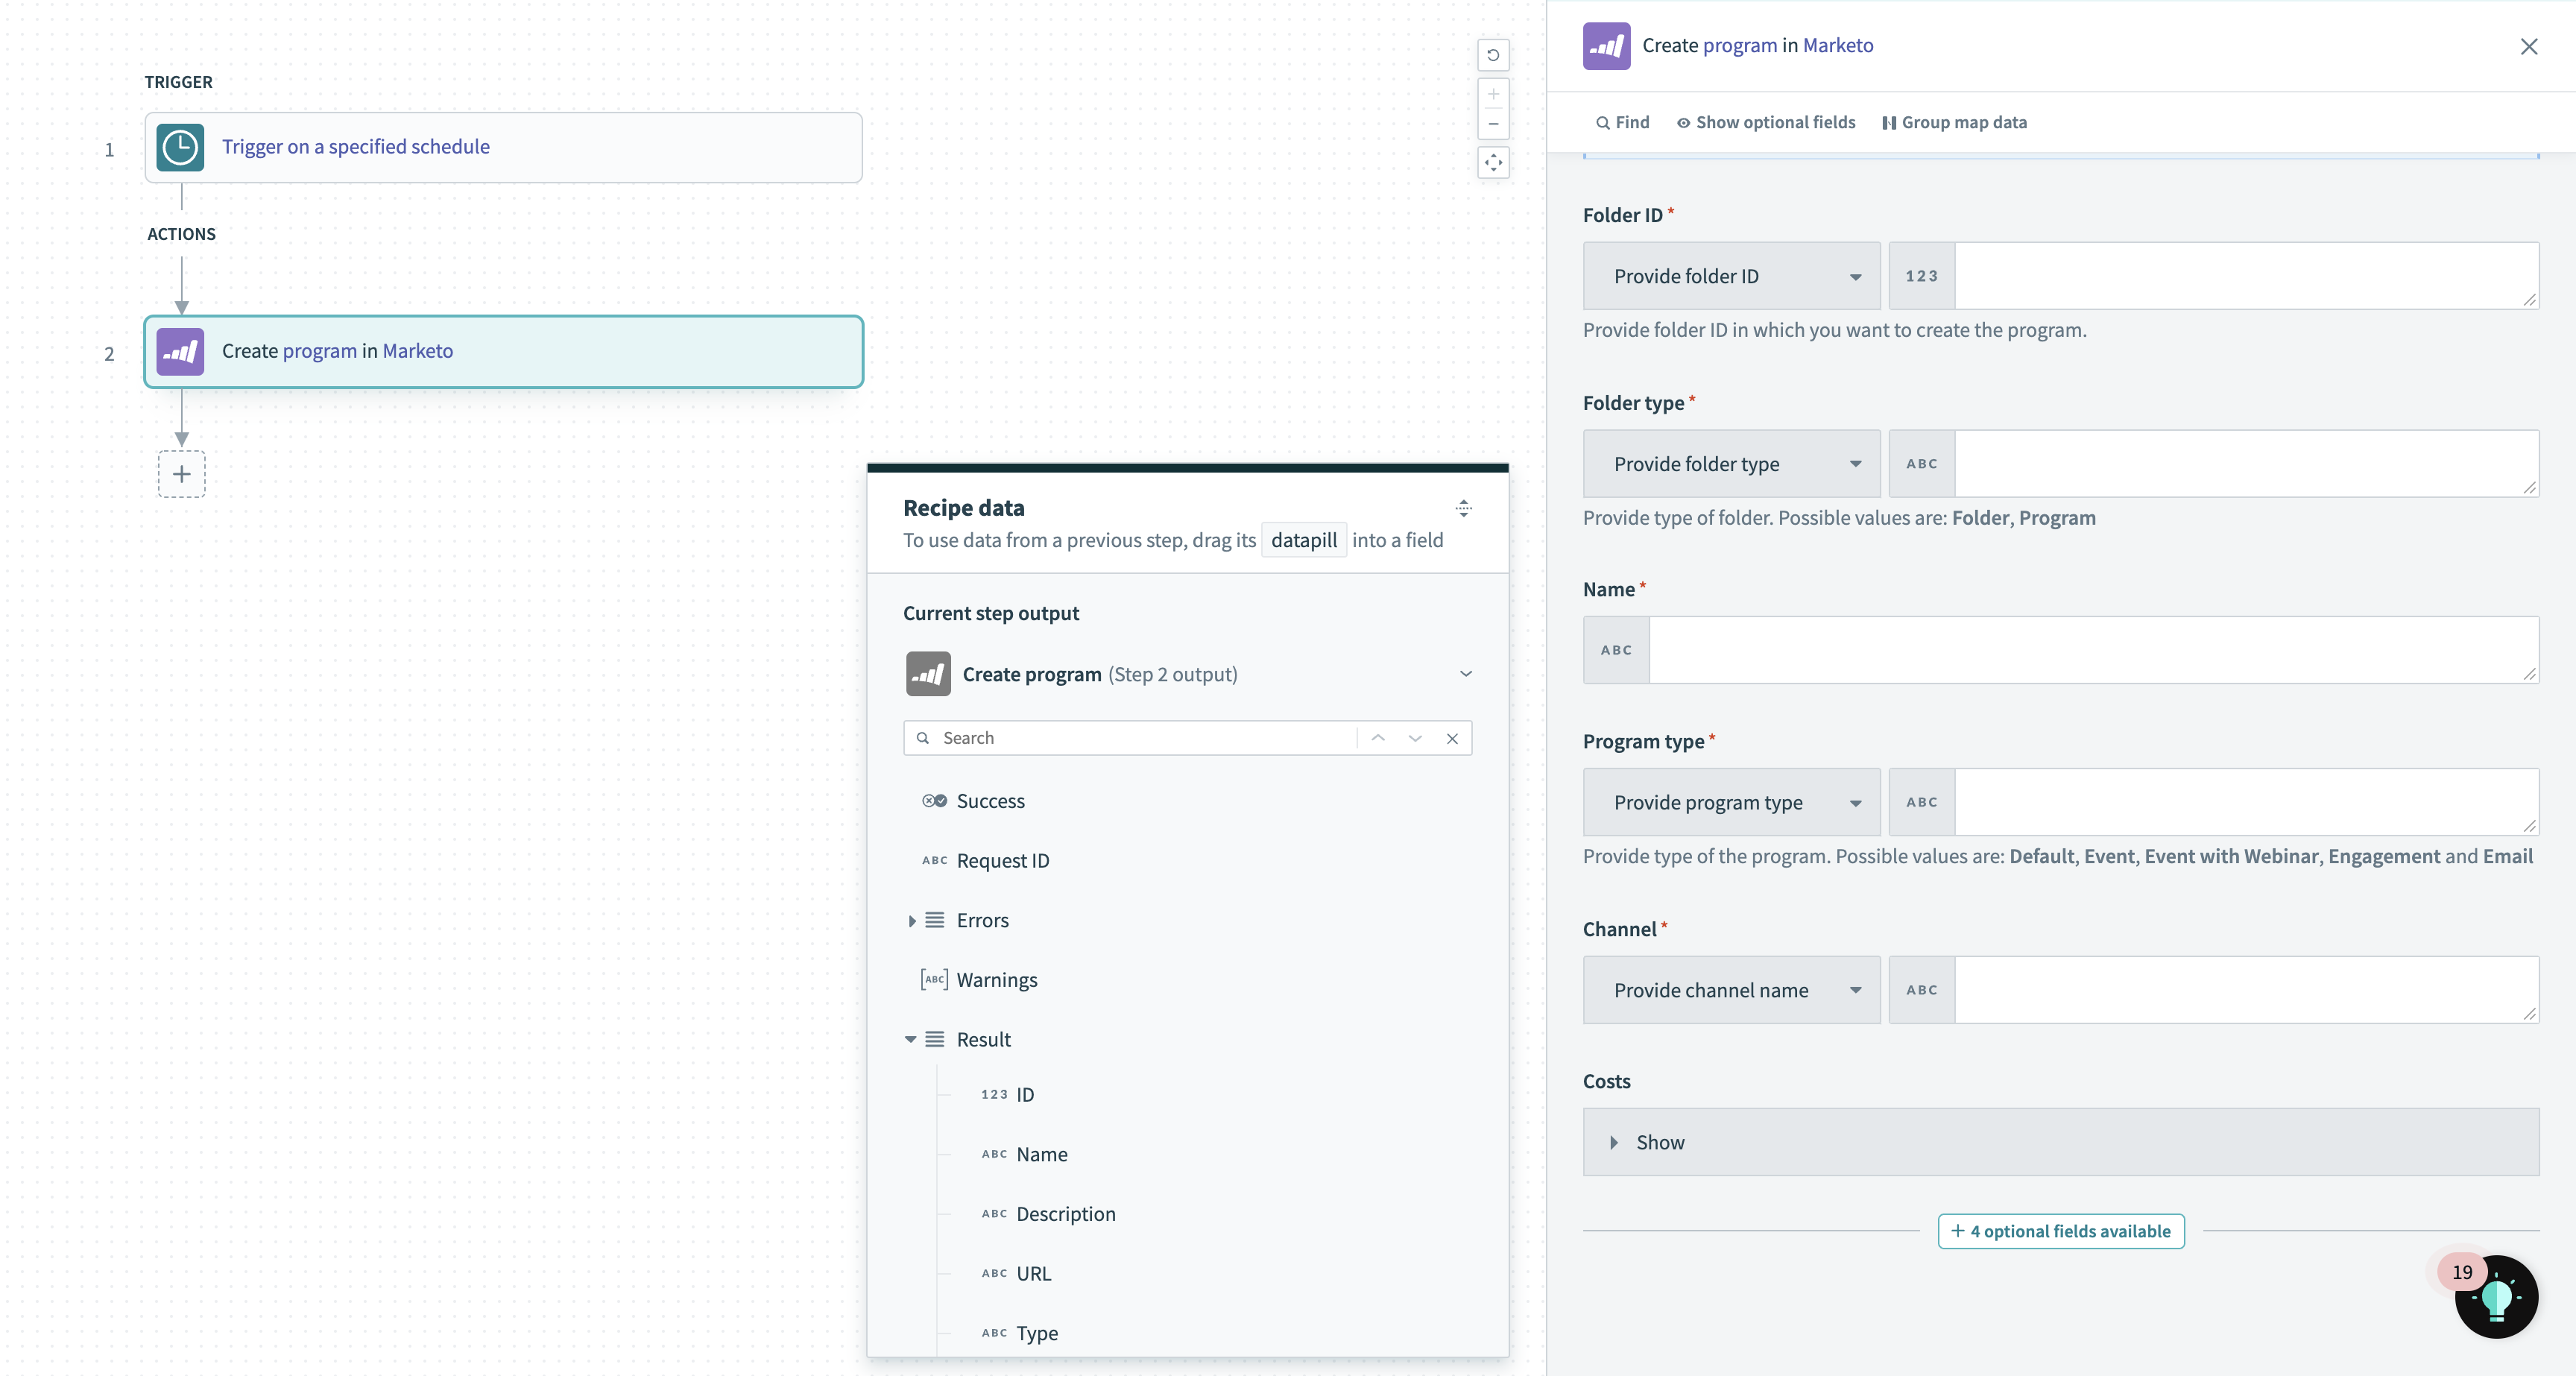This screenshot has height=1376, width=2576.
Task: Select the URL datapill
Action: point(1033,1274)
